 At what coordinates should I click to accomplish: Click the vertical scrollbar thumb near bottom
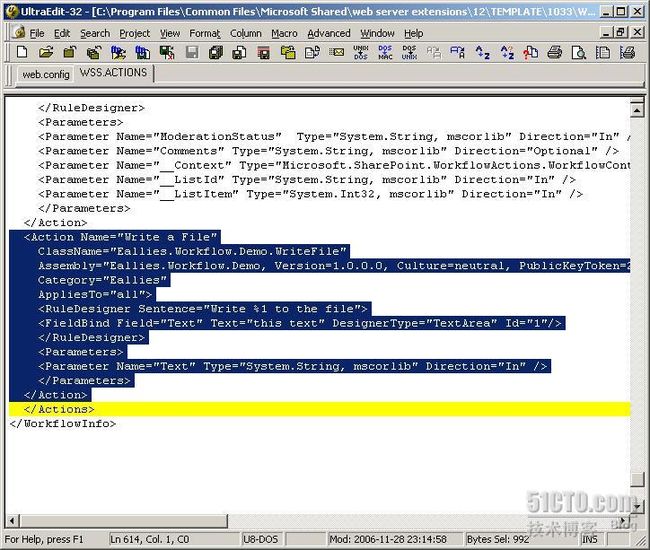[x=637, y=479]
